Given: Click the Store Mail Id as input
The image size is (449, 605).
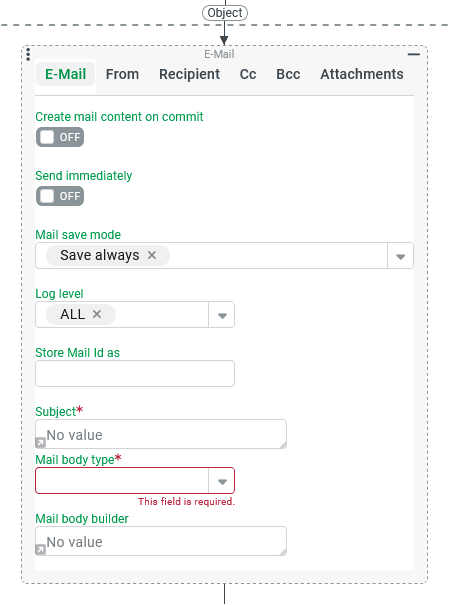Looking at the screenshot, I should click(x=135, y=373).
